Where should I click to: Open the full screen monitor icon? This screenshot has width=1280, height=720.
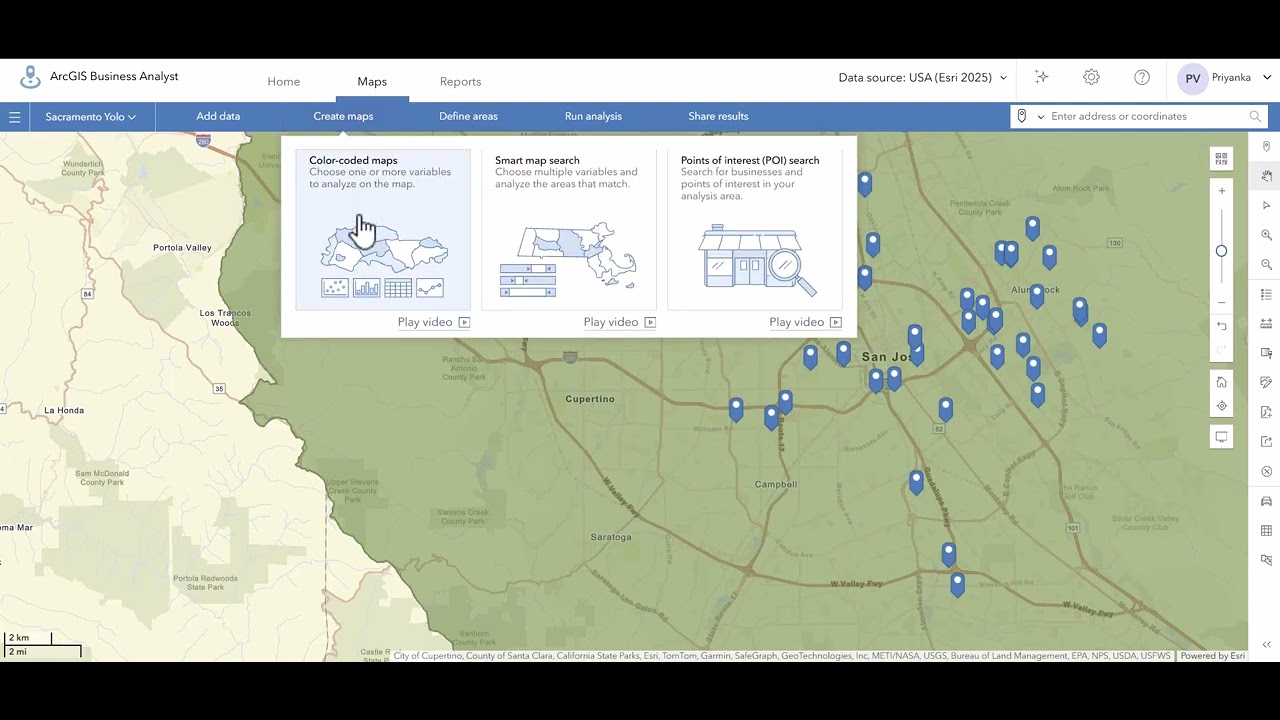tap(1221, 437)
